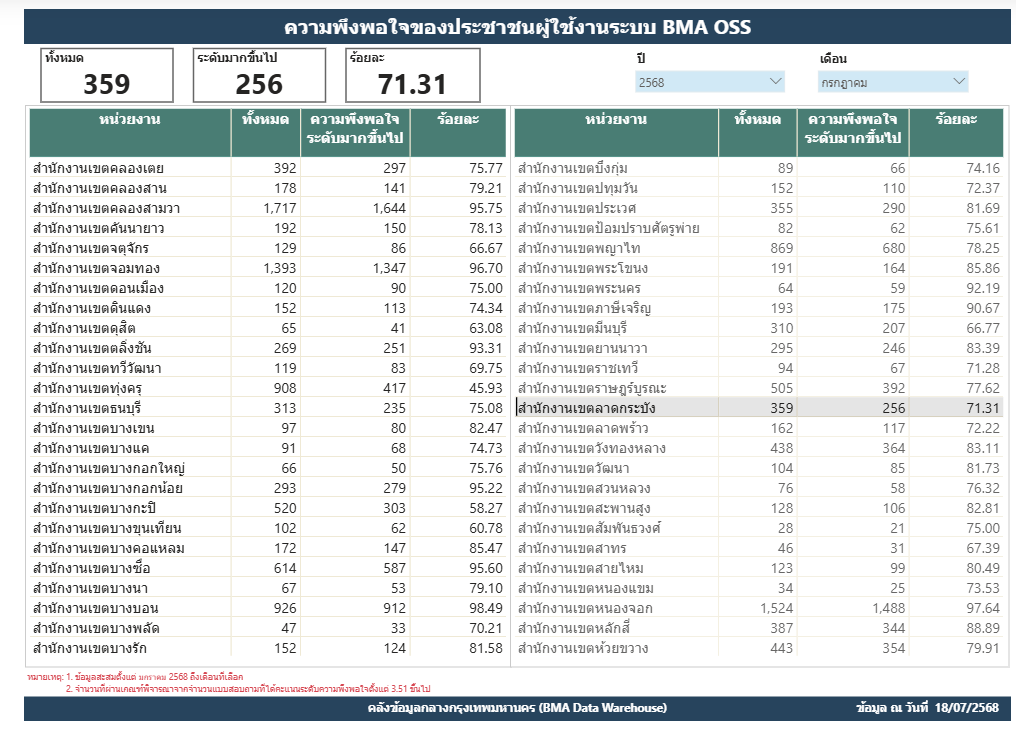Select row สำนักงานเขตคลองสามวา
This screenshot has height=730, width=1016.
(268, 209)
